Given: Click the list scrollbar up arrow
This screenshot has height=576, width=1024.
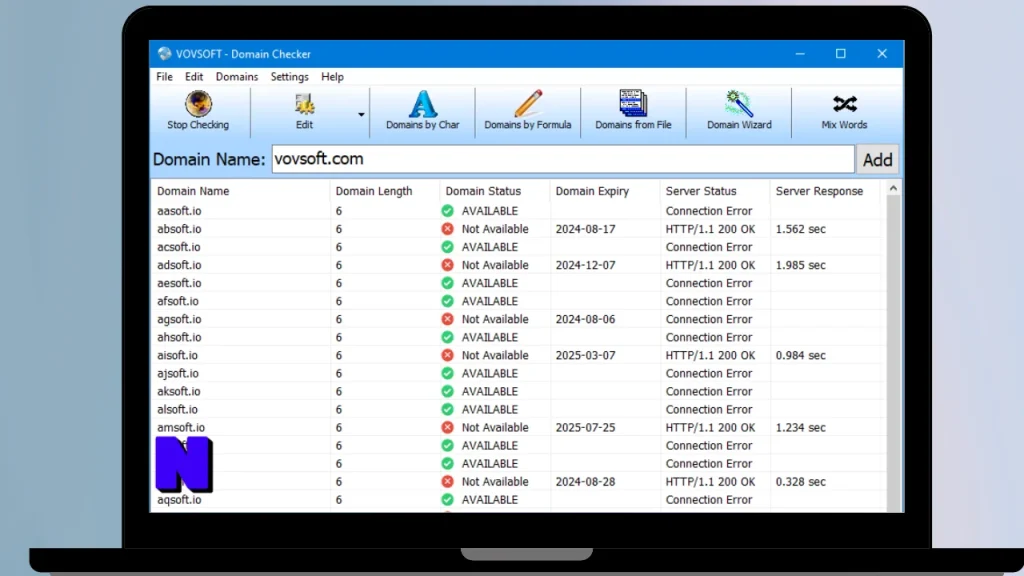Looking at the screenshot, I should [893, 189].
